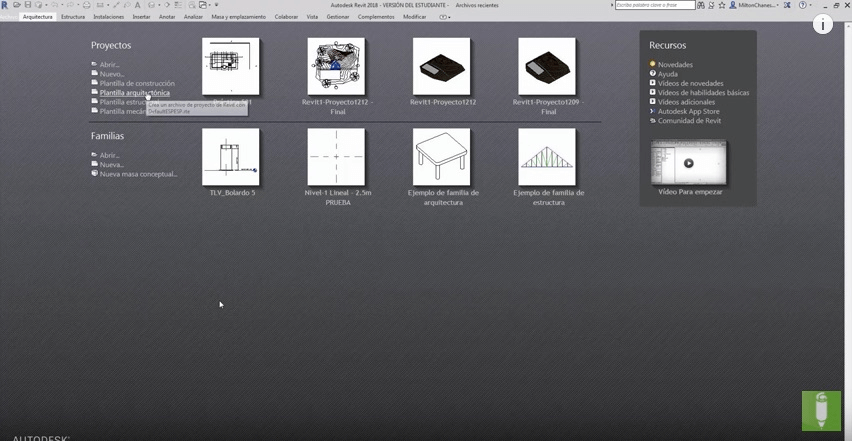Play the Vídeo Para empezar video
The height and width of the screenshot is (441, 852).
click(x=688, y=163)
